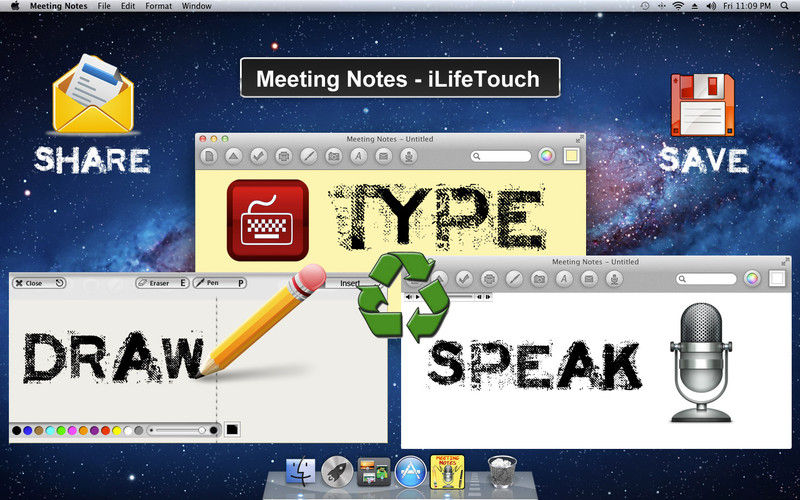Open color wheel picker in yellow note window
800x500 pixels.
pos(546,156)
